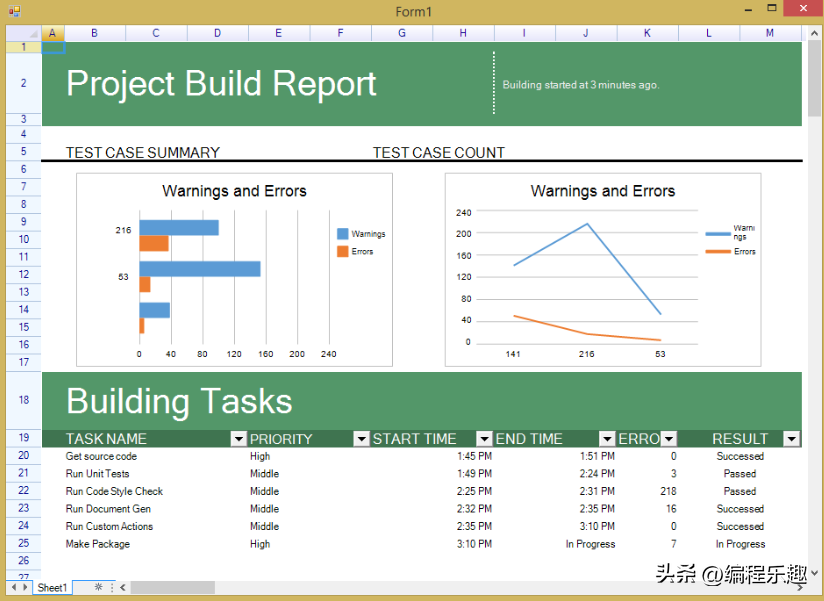Click 'TEST CASE COUNT' heading
824x601 pixels.
[x=439, y=152]
